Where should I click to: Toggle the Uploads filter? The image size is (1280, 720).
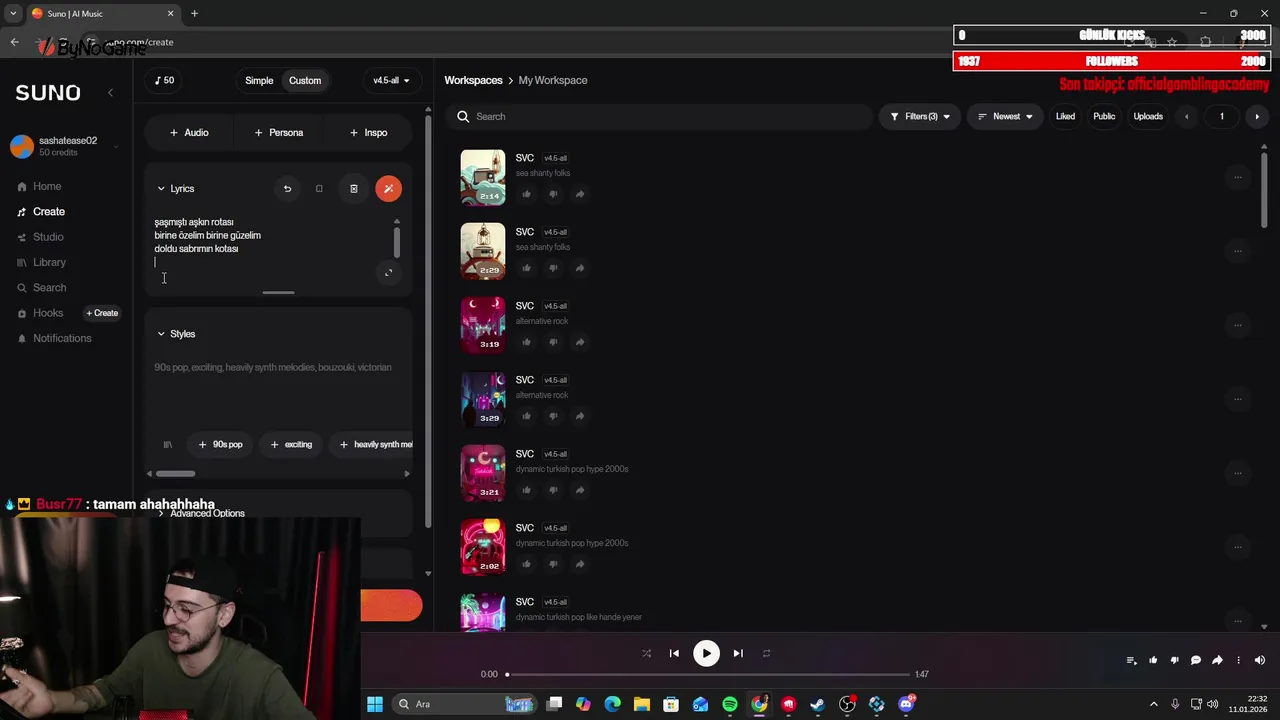[1148, 117]
